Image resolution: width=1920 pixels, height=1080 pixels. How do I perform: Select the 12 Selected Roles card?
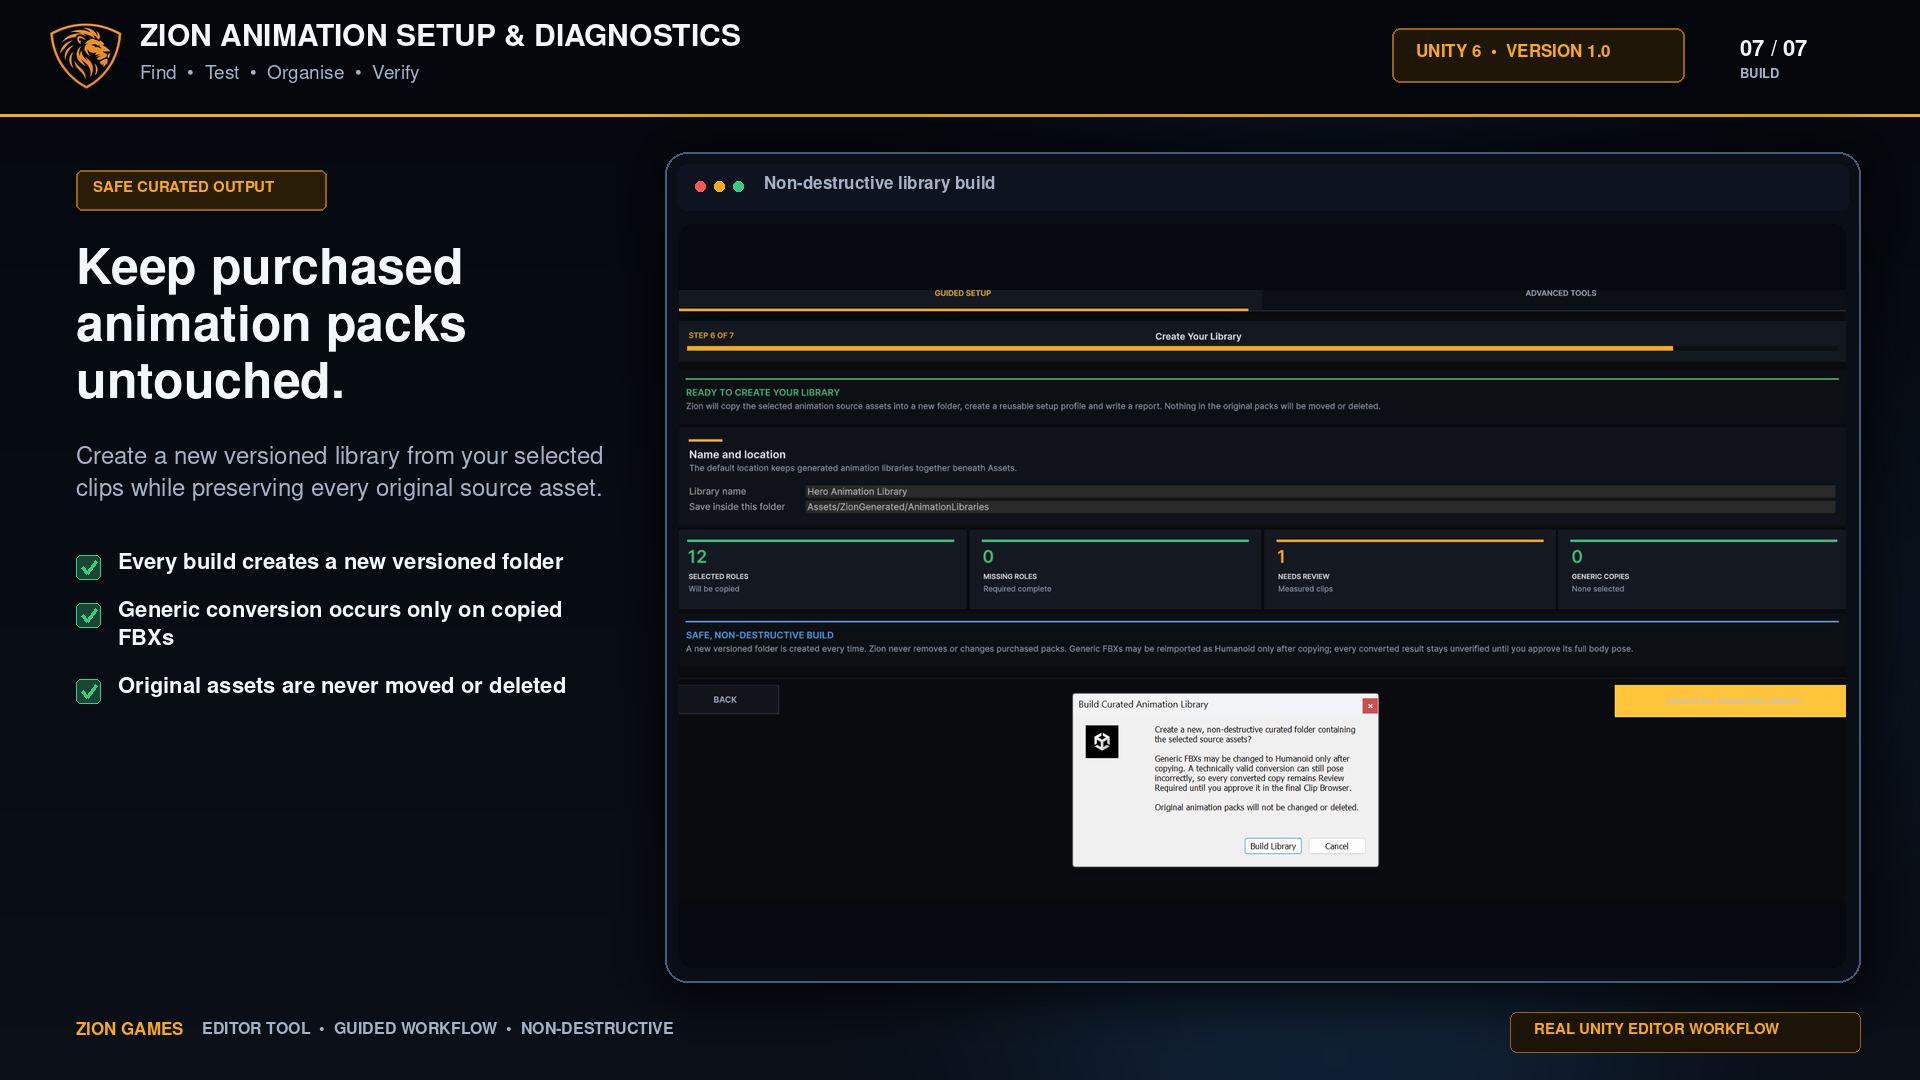[x=822, y=569]
